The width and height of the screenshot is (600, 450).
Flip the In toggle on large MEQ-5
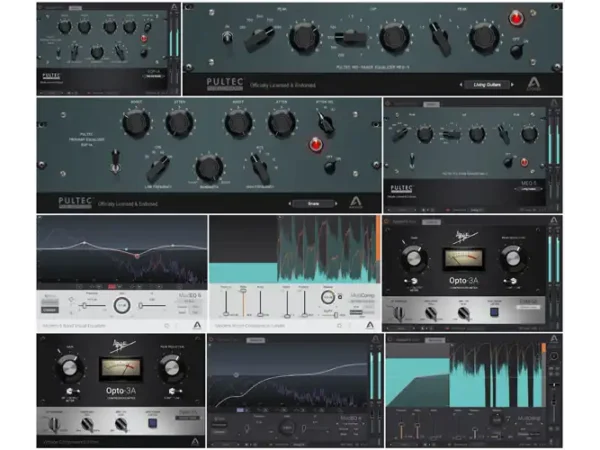click(x=227, y=37)
